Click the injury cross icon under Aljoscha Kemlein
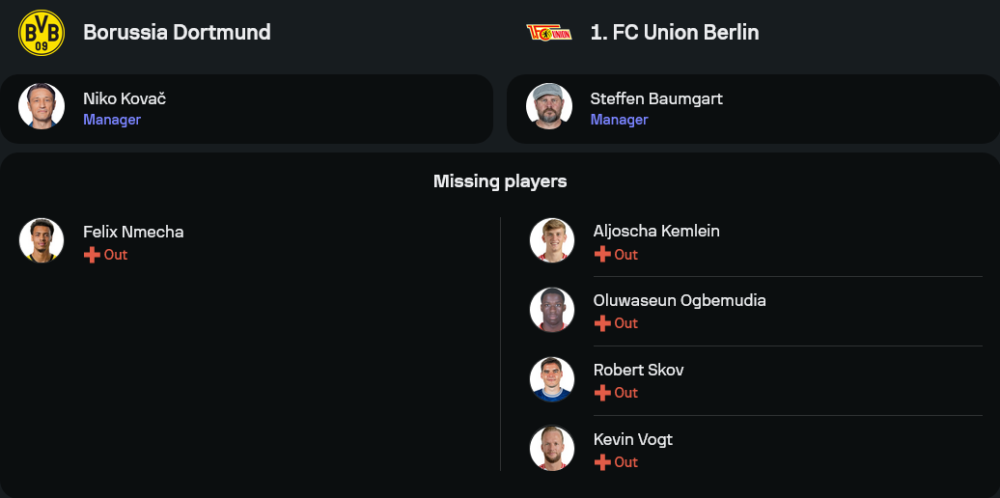 (x=602, y=255)
